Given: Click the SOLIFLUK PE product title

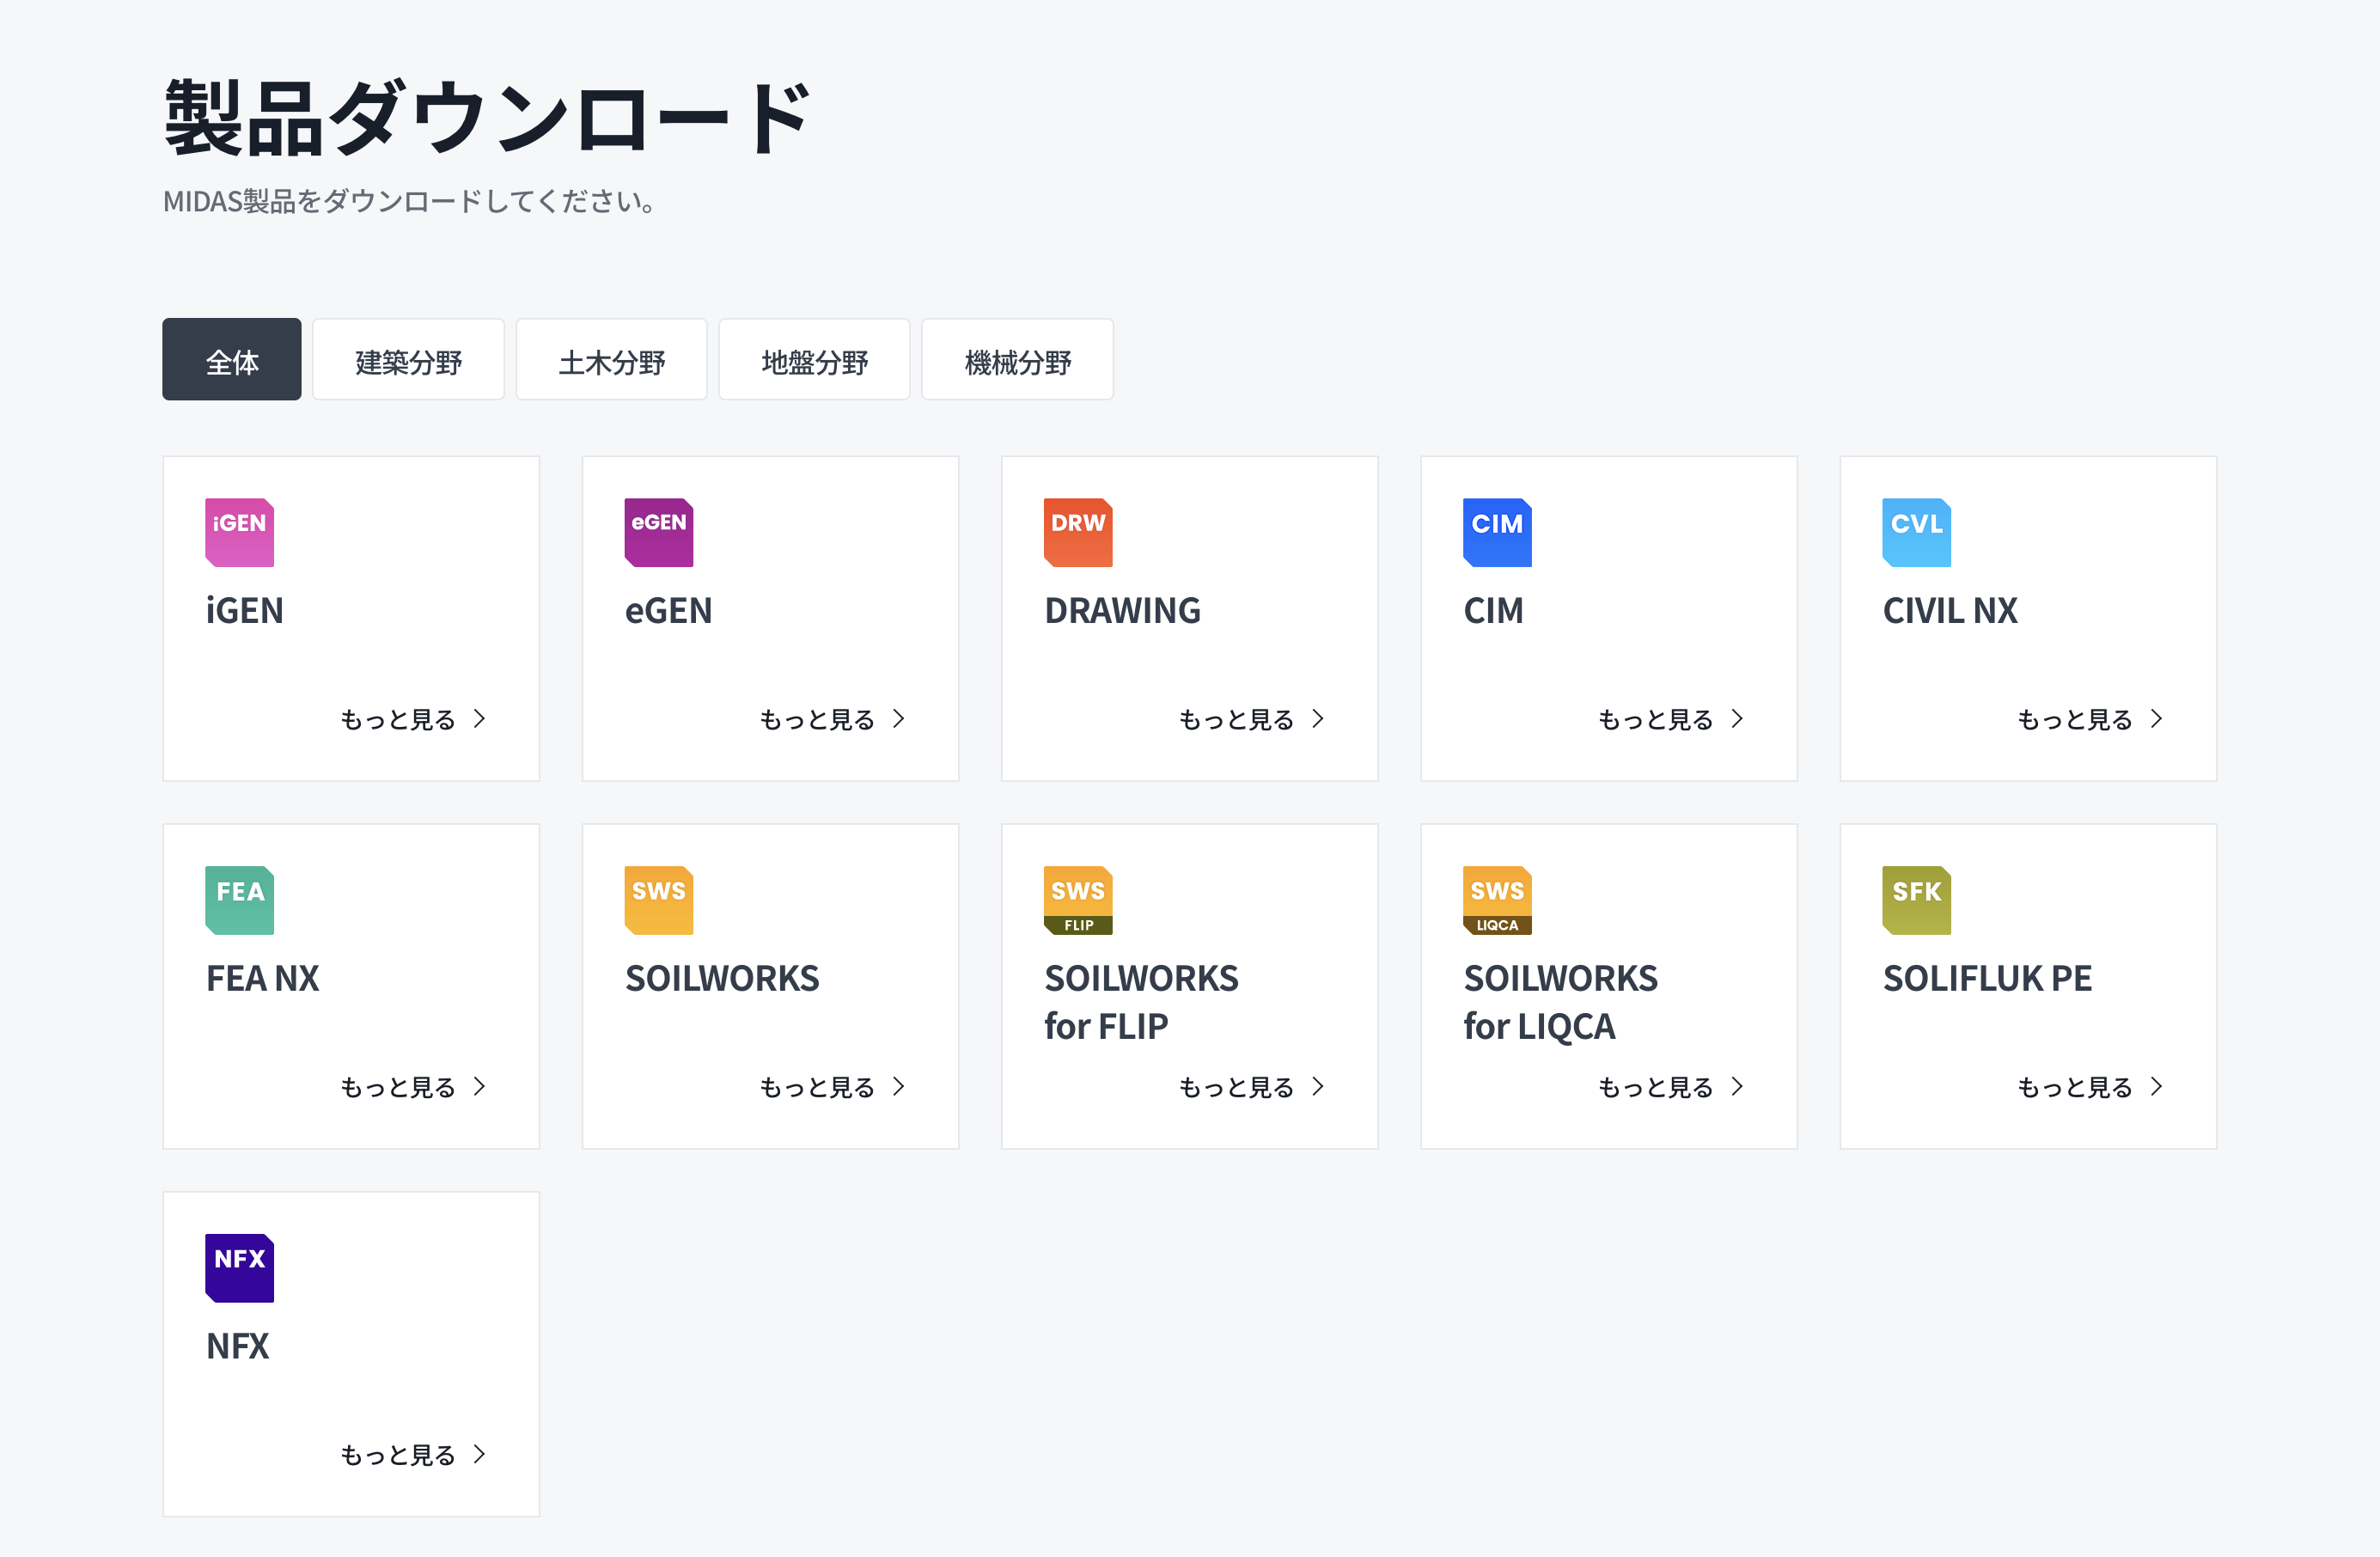Looking at the screenshot, I should coord(1988,978).
